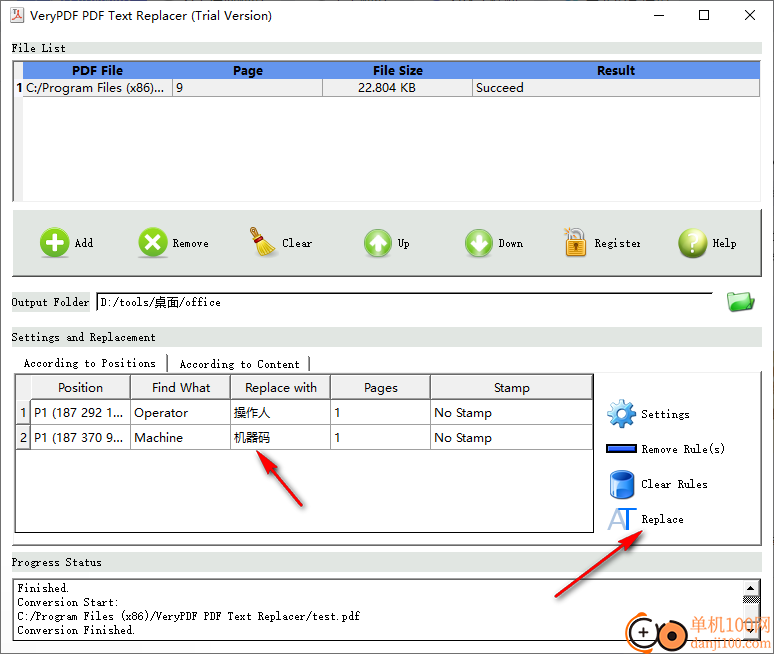Screen dimensions: 774x654
Task: Switch to According to Content tab
Action: [239, 364]
